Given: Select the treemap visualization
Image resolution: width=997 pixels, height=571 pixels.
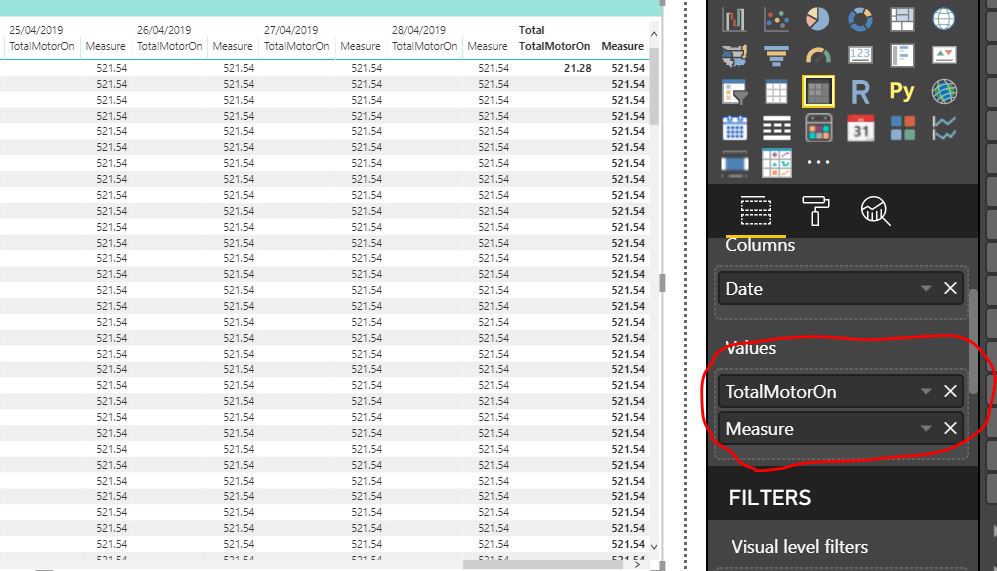Looking at the screenshot, I should 902,19.
